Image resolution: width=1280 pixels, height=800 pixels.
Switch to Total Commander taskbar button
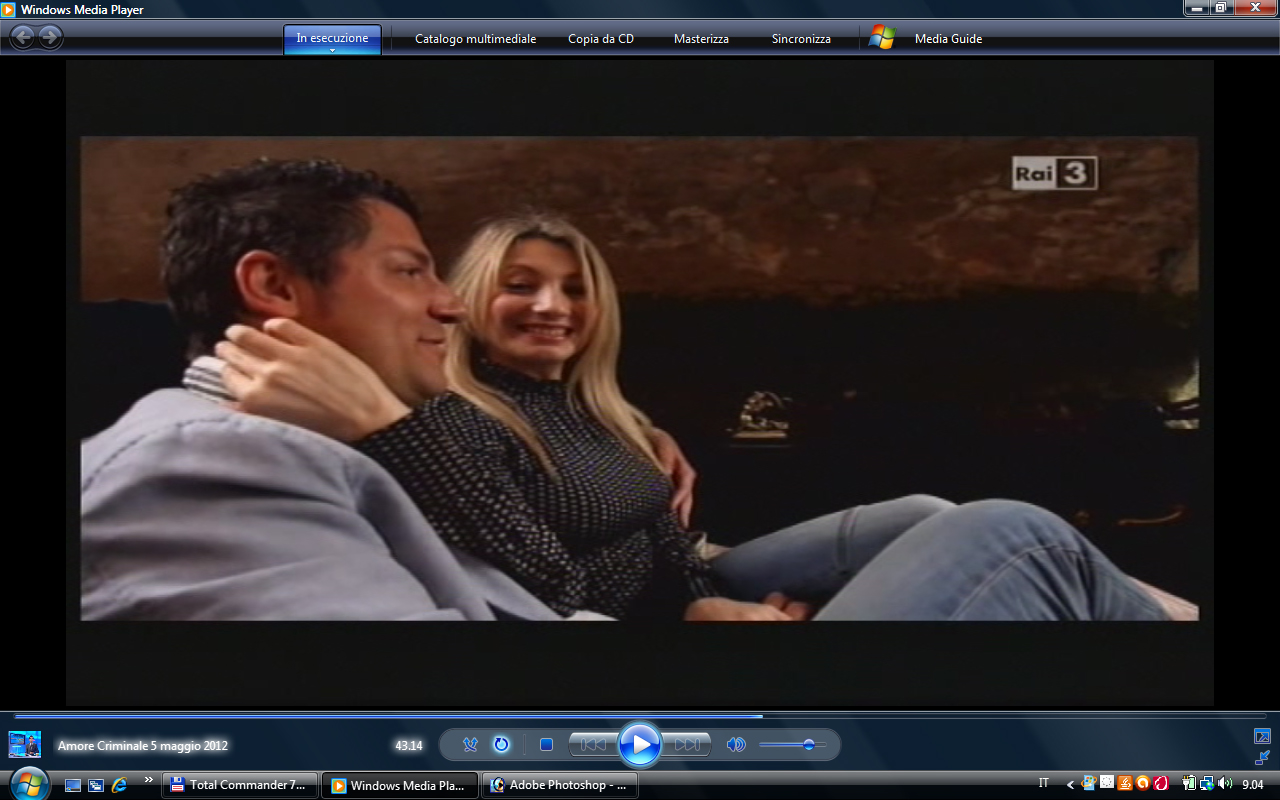point(239,785)
